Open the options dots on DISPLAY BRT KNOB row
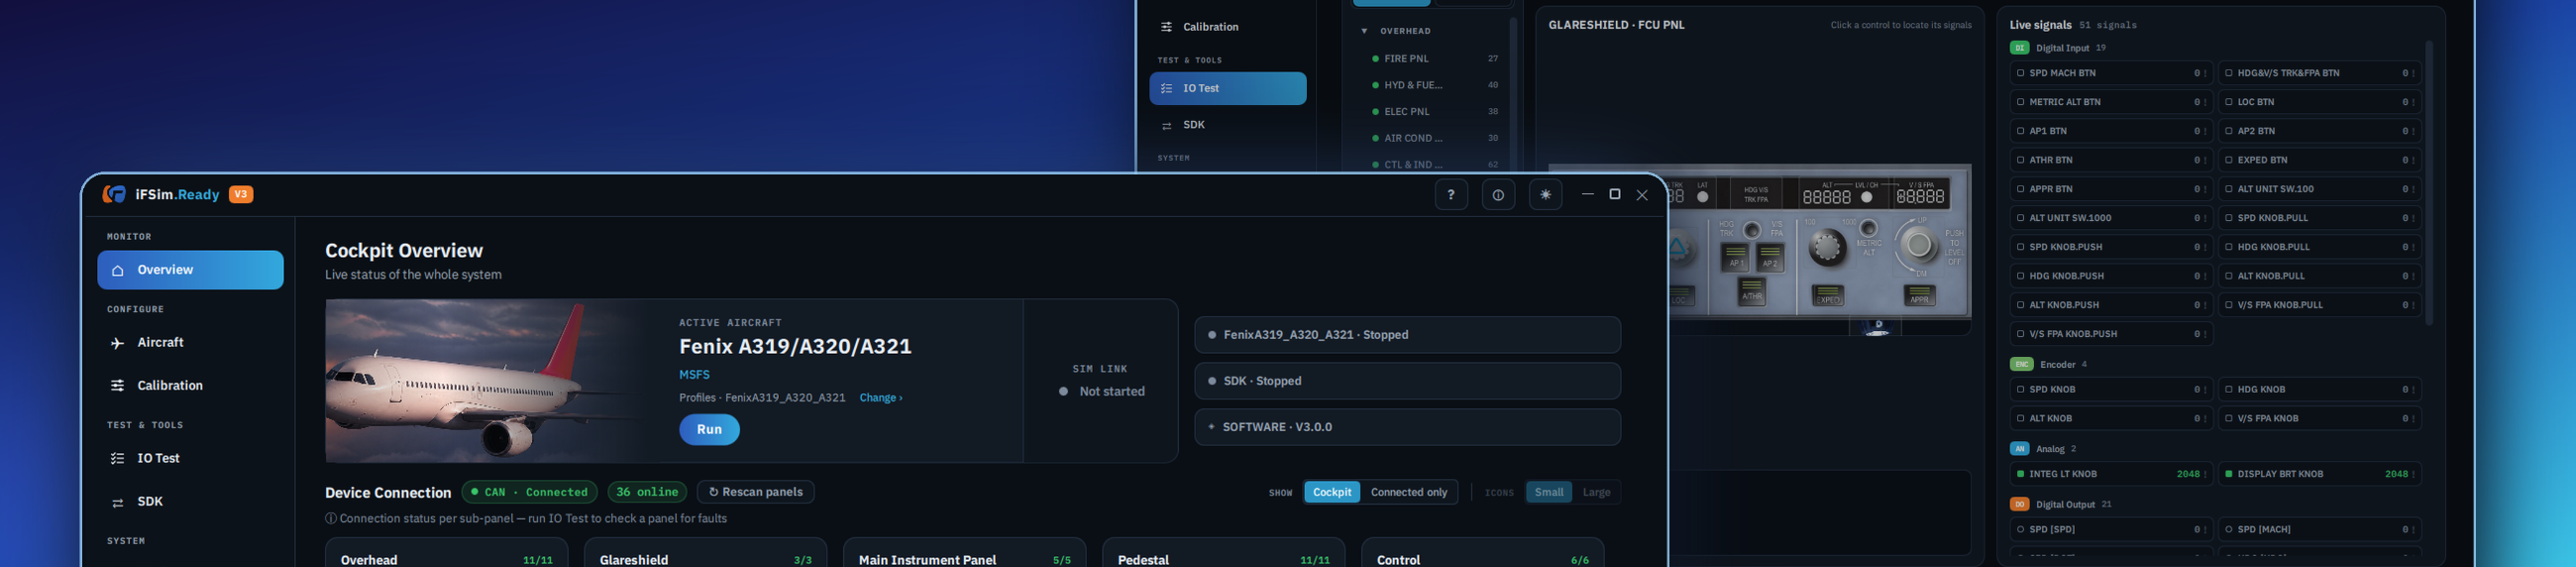2576x567 pixels. pyautogui.click(x=2413, y=475)
